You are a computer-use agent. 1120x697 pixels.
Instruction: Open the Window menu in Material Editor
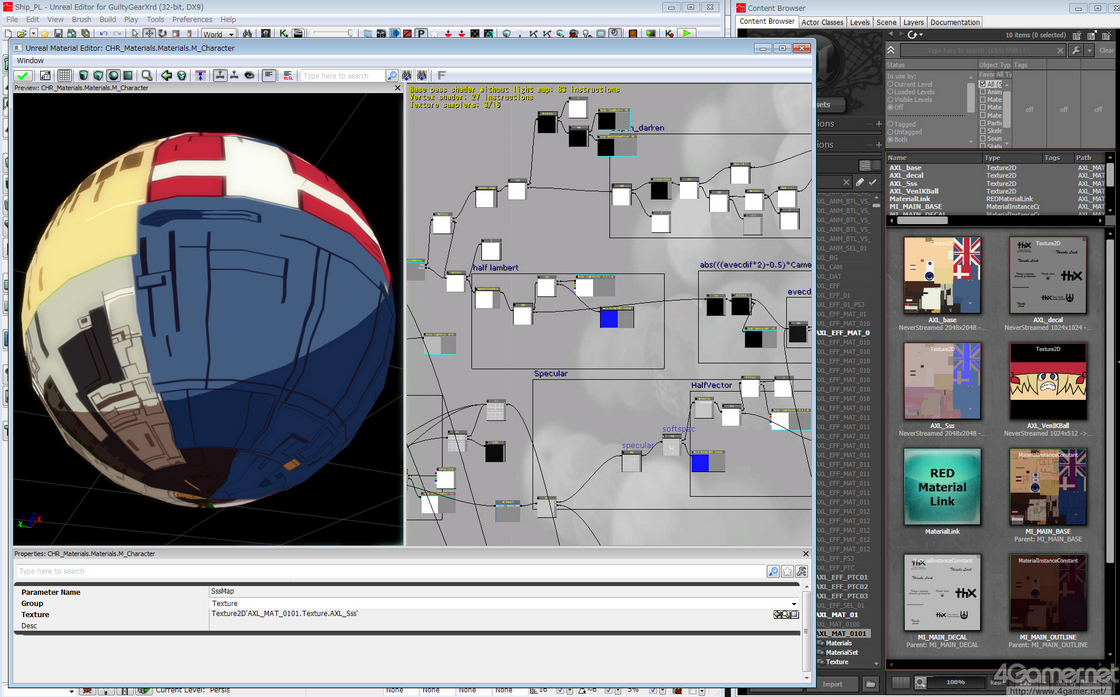point(30,60)
